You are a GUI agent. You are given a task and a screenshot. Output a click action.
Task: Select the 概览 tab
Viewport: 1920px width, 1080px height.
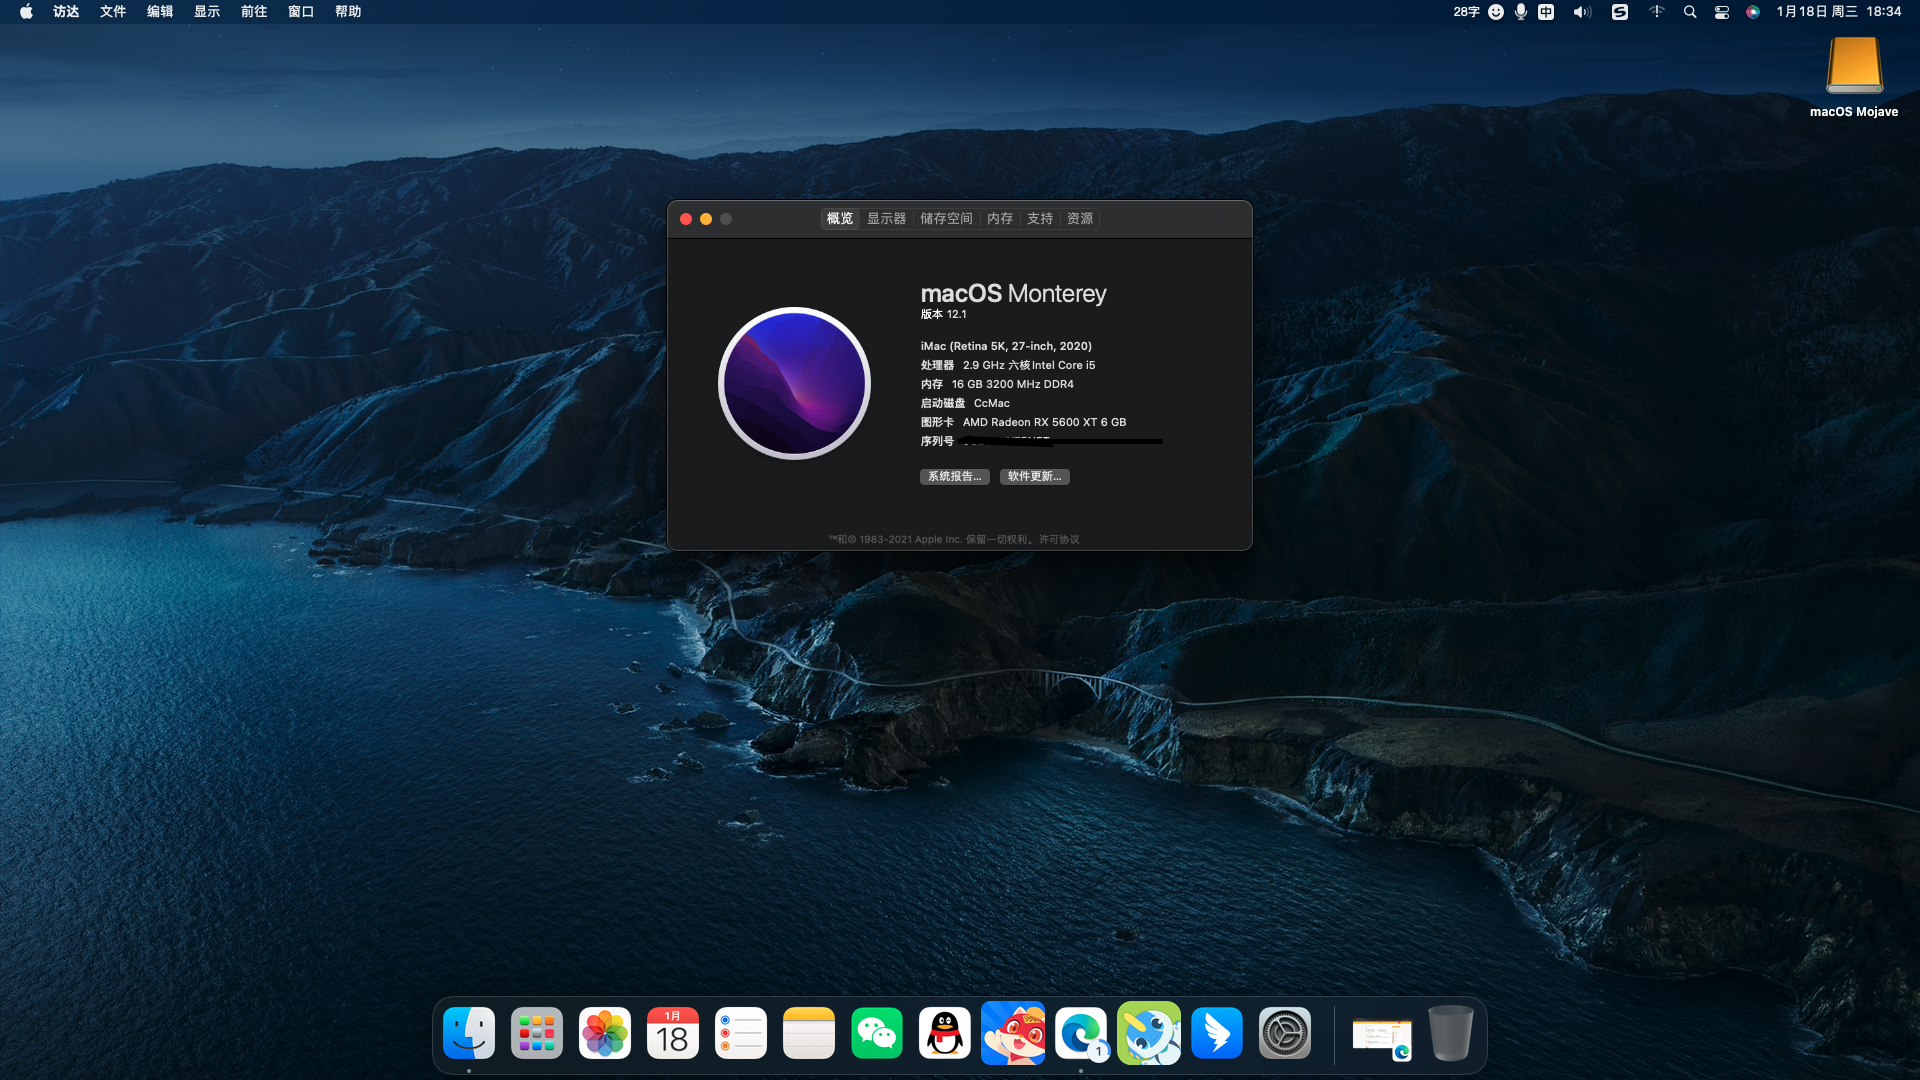point(840,219)
